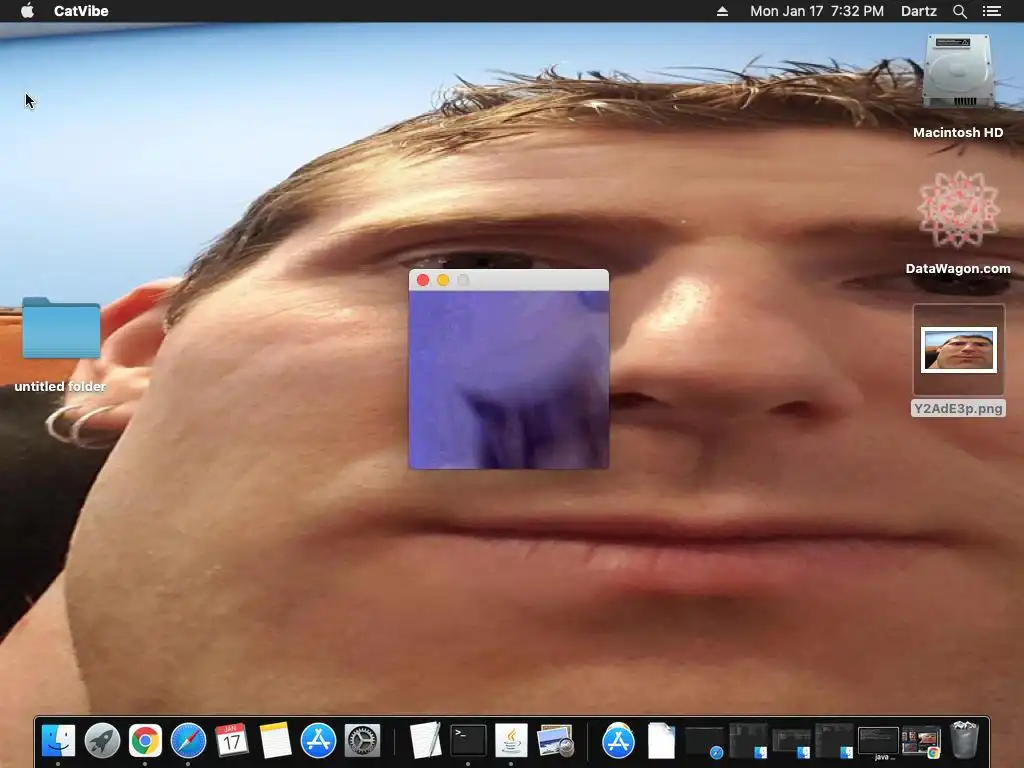Open Notification Center list icon
Viewport: 1024px width, 768px height.
pos(991,11)
